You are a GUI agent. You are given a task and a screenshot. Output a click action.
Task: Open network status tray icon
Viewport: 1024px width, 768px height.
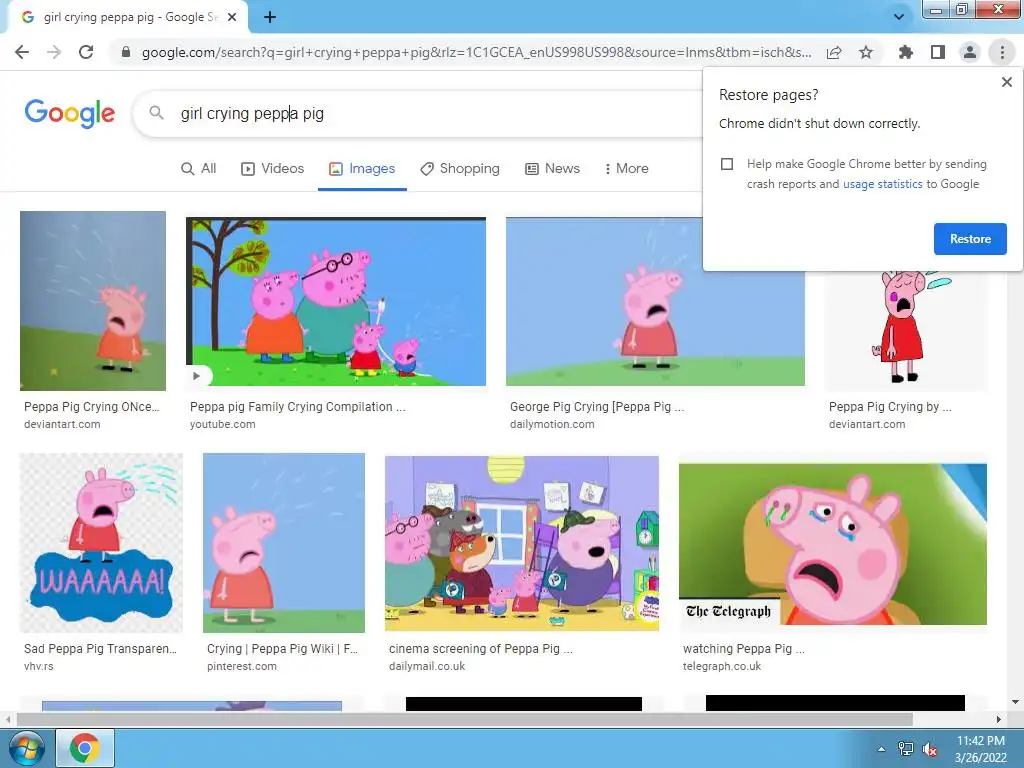tap(906, 749)
